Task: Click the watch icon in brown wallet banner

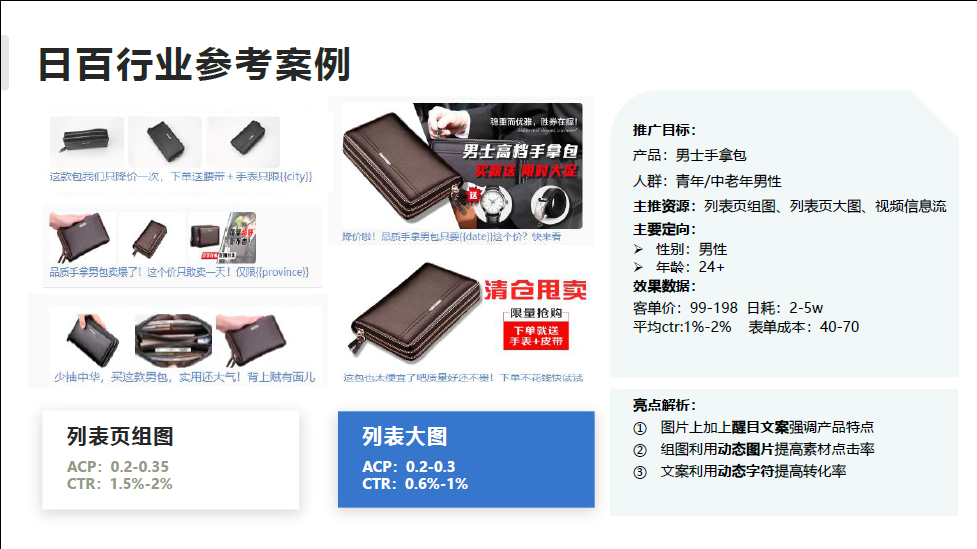Action: [495, 204]
